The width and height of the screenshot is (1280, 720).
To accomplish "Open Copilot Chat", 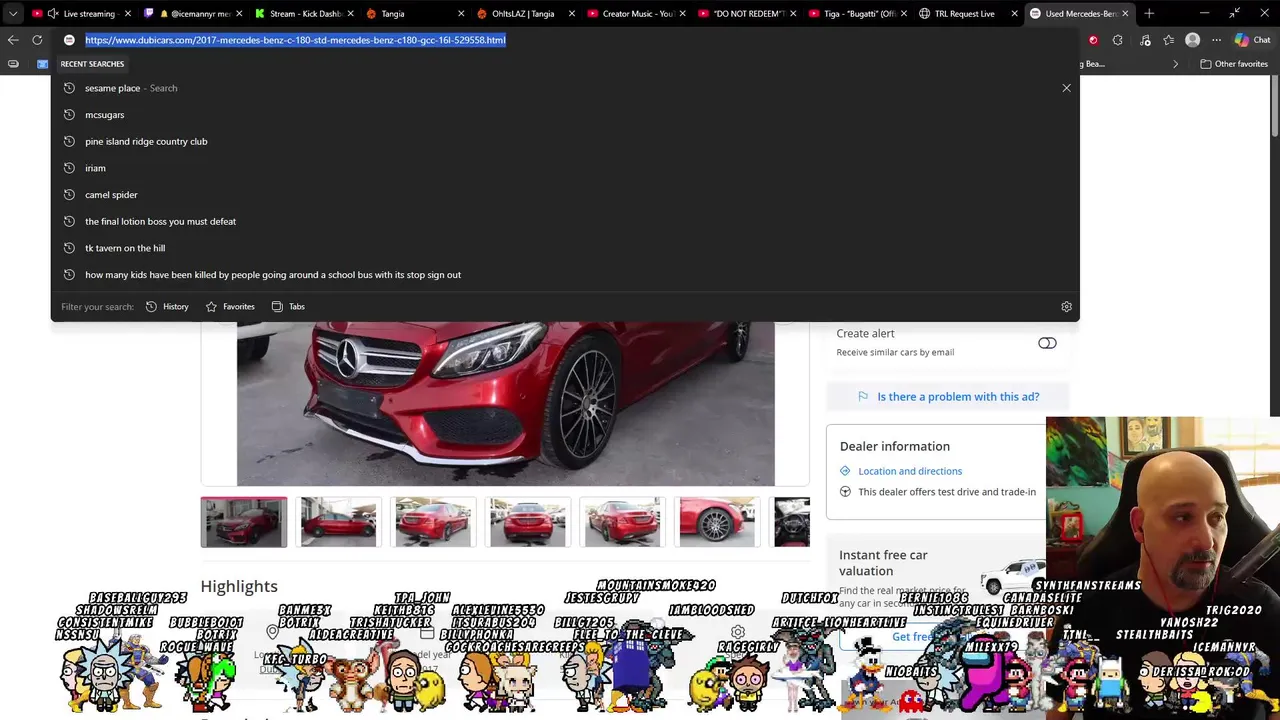I will pyautogui.click(x=1251, y=40).
